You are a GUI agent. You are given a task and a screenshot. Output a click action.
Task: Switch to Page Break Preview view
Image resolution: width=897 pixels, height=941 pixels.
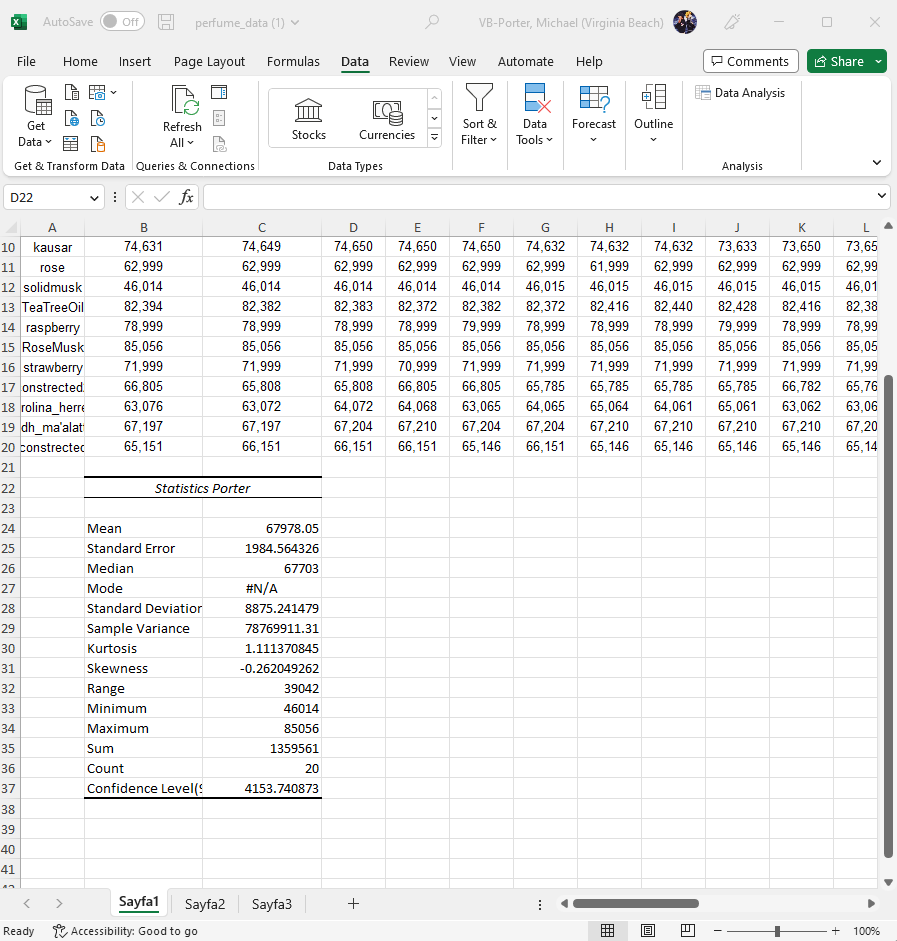(687, 930)
